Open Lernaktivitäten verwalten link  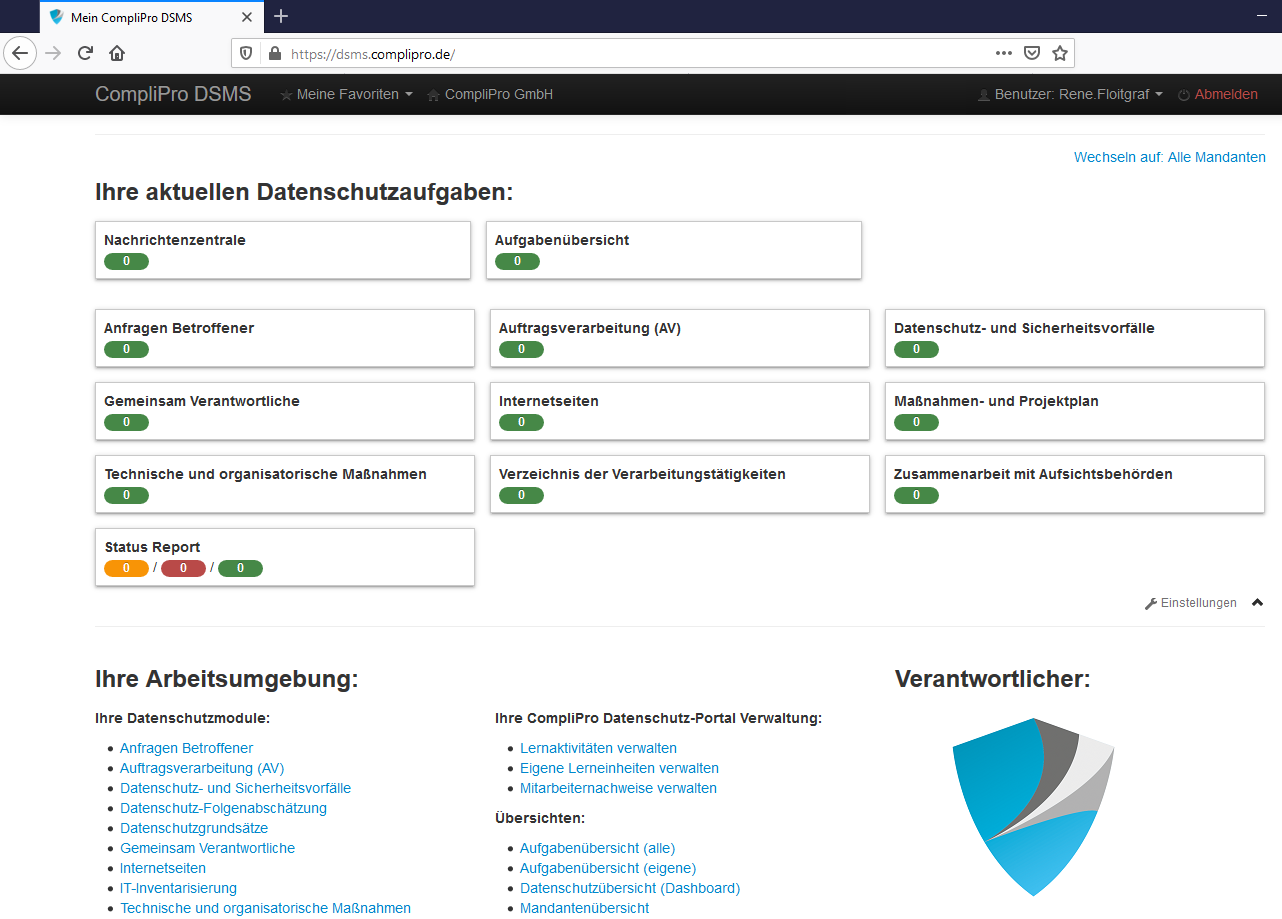click(598, 748)
